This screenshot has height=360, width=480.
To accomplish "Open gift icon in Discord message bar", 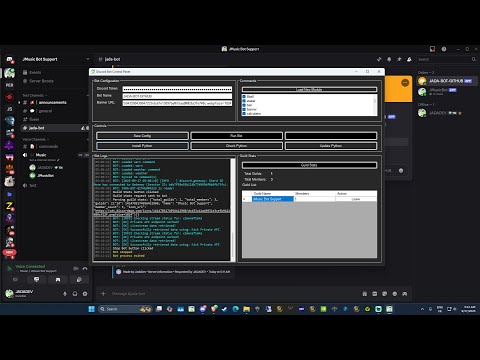I will [365, 294].
